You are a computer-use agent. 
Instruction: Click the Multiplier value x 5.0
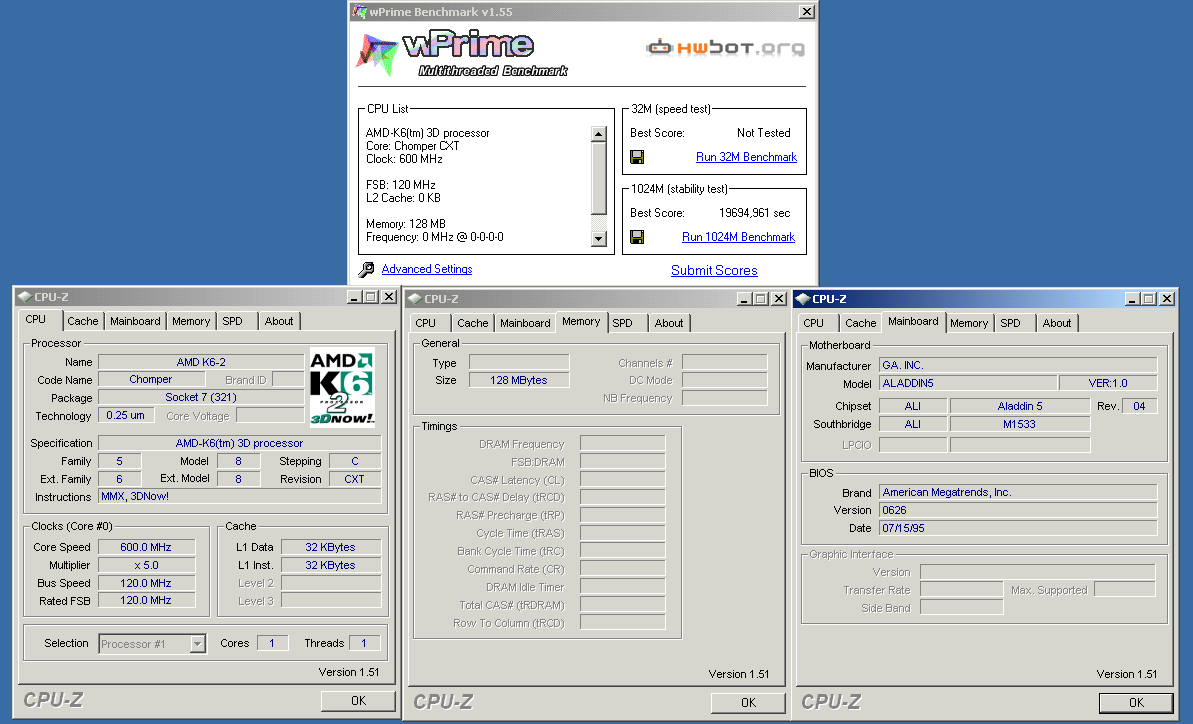146,565
